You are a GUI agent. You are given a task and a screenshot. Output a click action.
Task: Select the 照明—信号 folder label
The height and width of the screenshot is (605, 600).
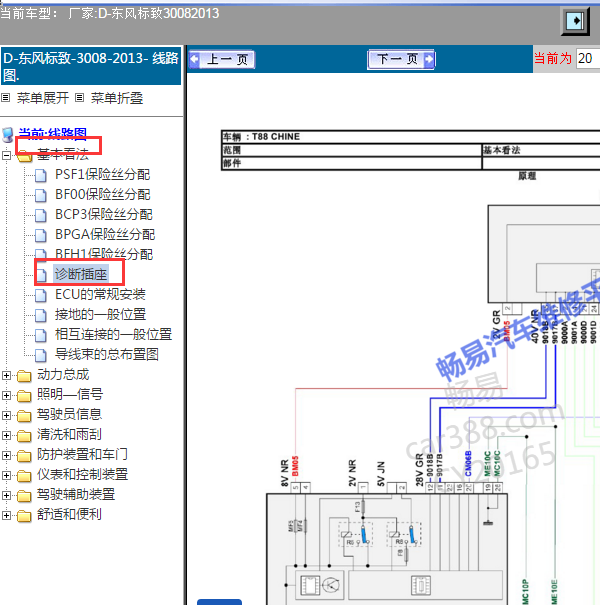[70, 395]
